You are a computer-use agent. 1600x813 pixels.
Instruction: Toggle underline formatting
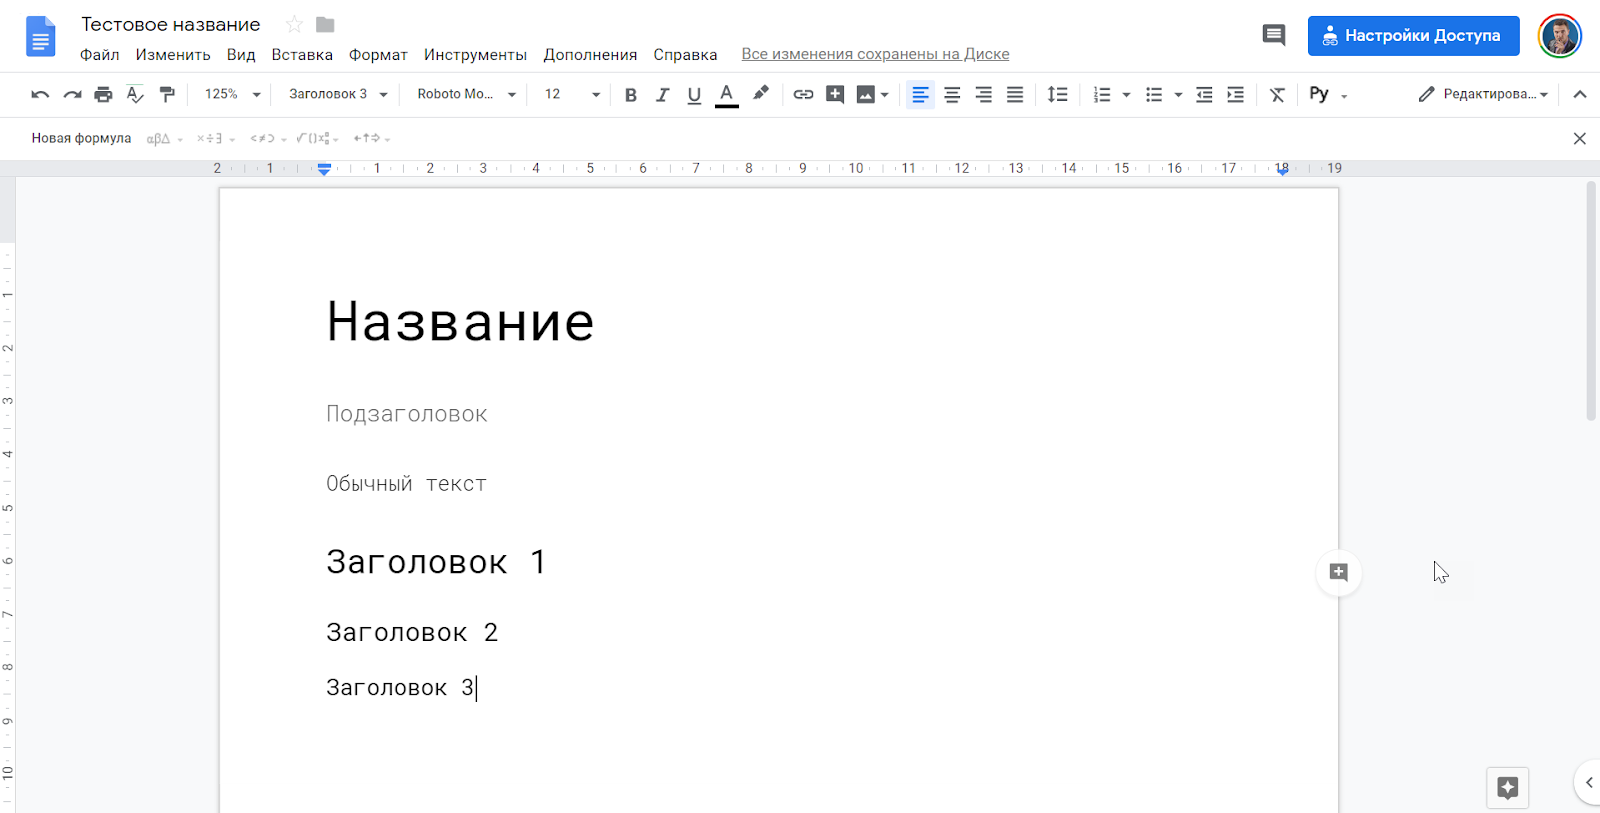(x=694, y=95)
